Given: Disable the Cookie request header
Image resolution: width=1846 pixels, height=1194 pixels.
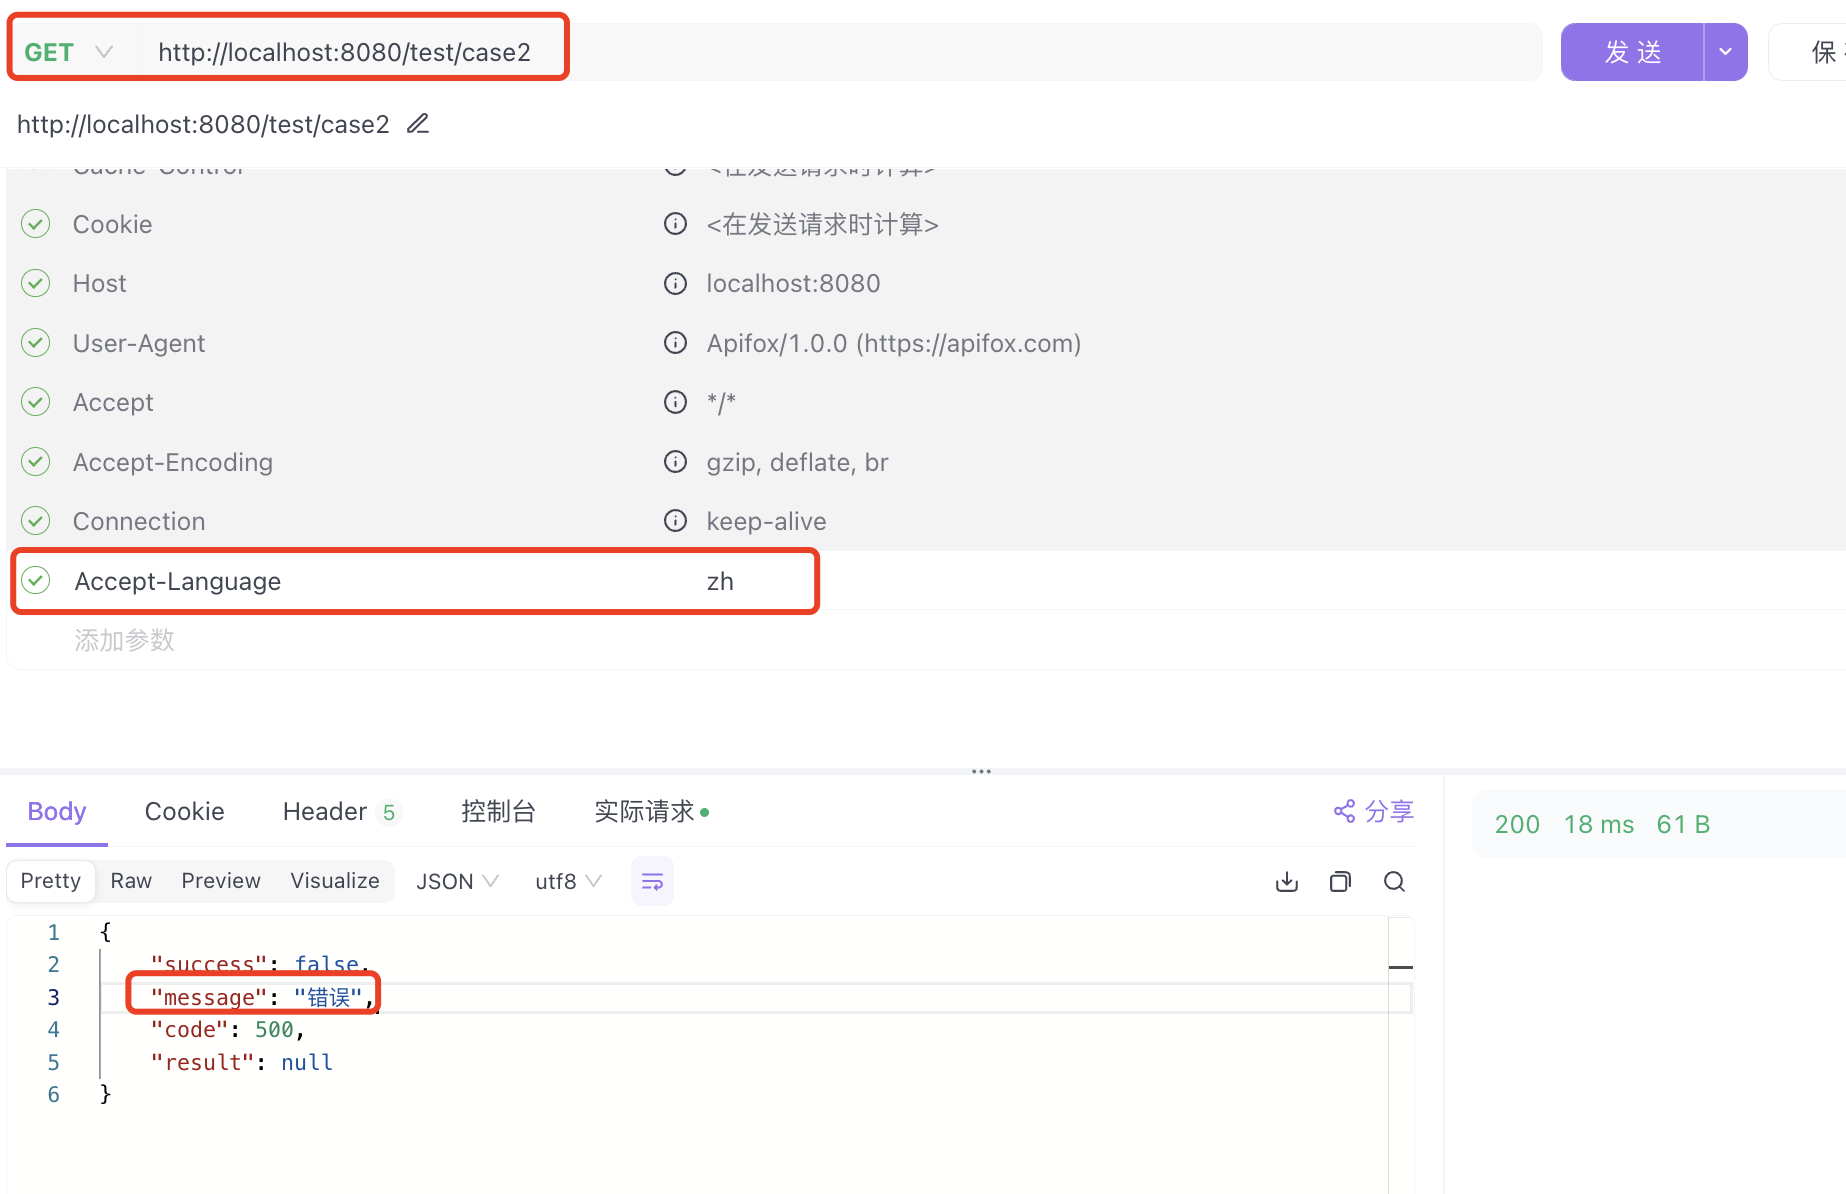Looking at the screenshot, I should 35,224.
